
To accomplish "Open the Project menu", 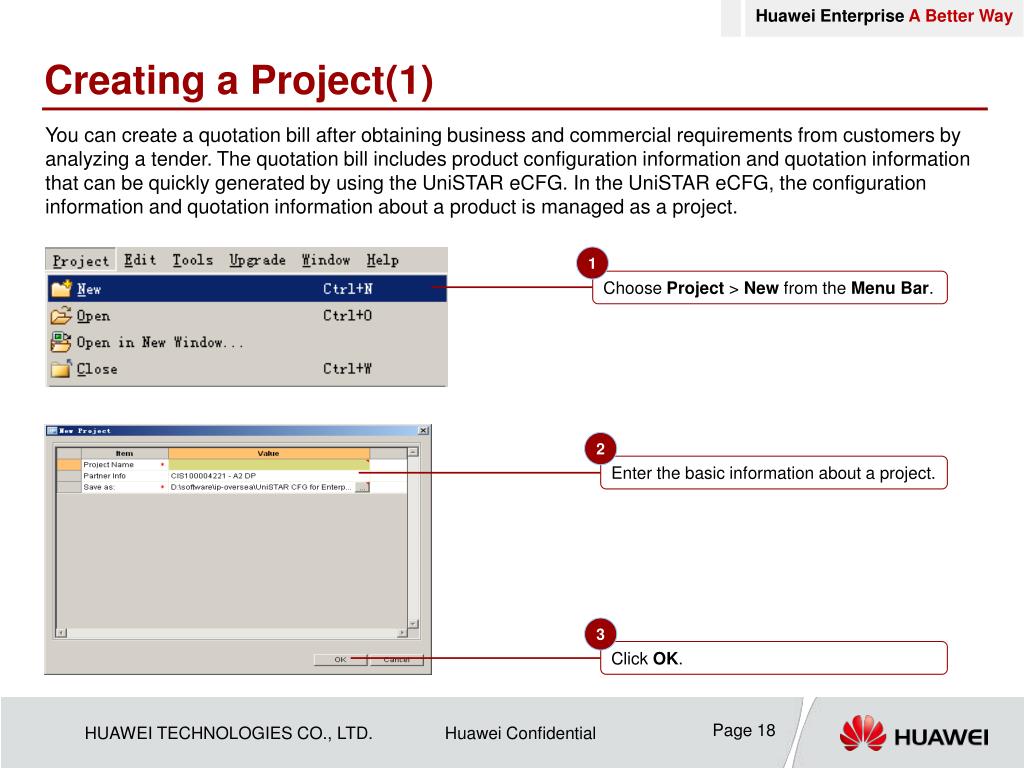I will click(x=81, y=261).
